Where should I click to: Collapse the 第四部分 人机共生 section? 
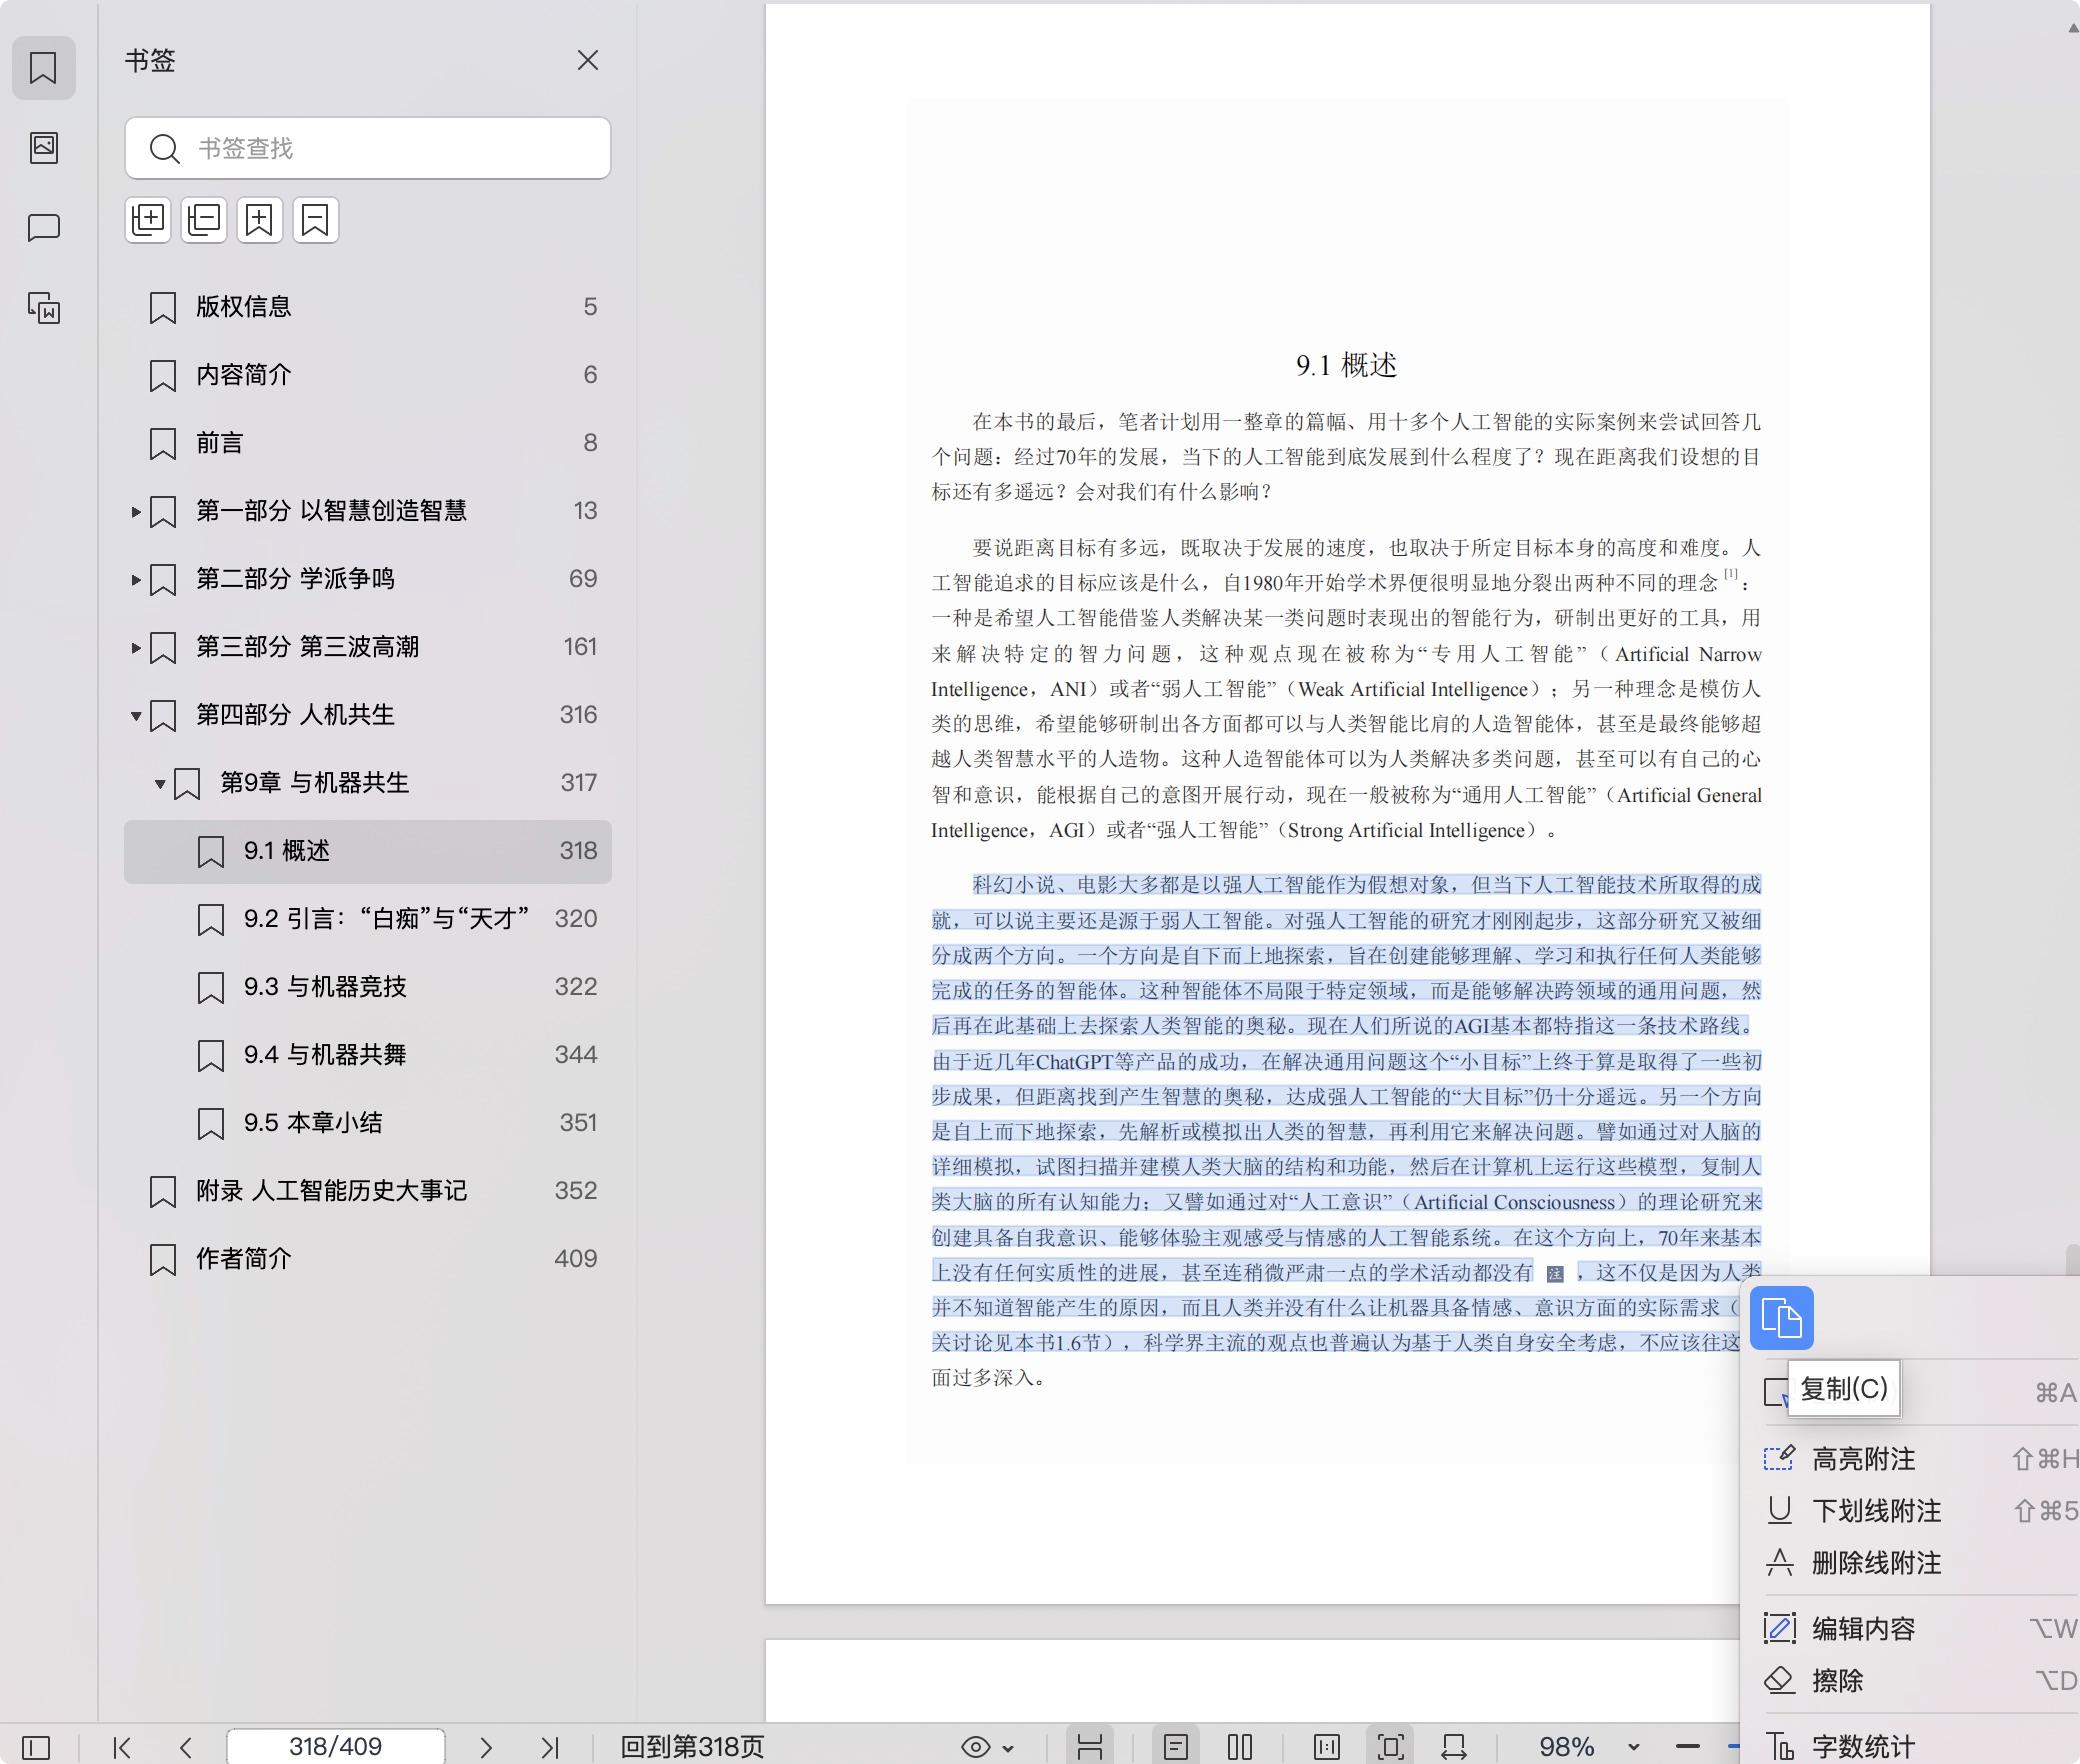pos(136,715)
